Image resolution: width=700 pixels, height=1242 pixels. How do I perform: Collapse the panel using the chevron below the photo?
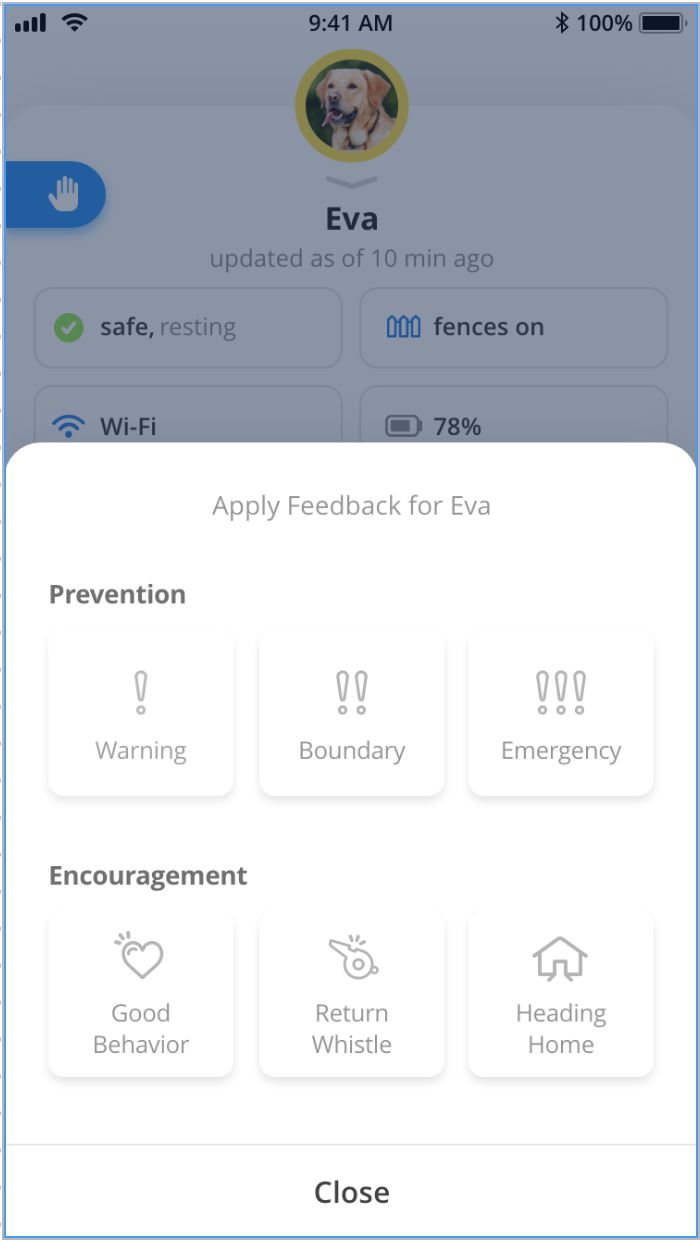[x=351, y=182]
